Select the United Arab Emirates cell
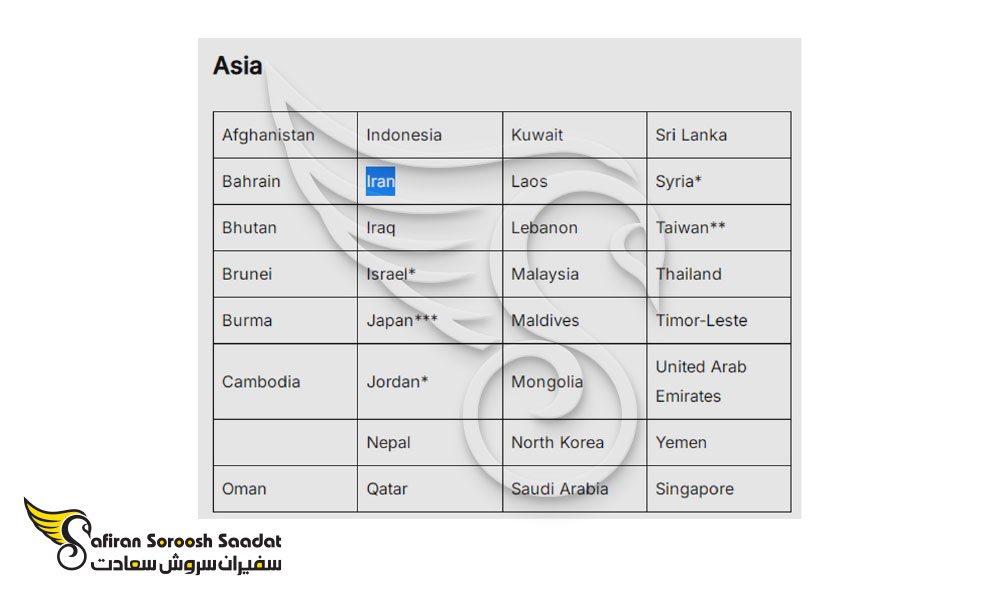This screenshot has height=600, width=1000. point(719,381)
